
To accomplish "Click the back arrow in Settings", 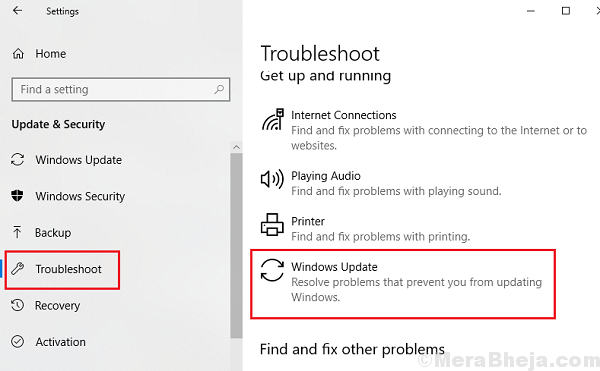I will (17, 10).
